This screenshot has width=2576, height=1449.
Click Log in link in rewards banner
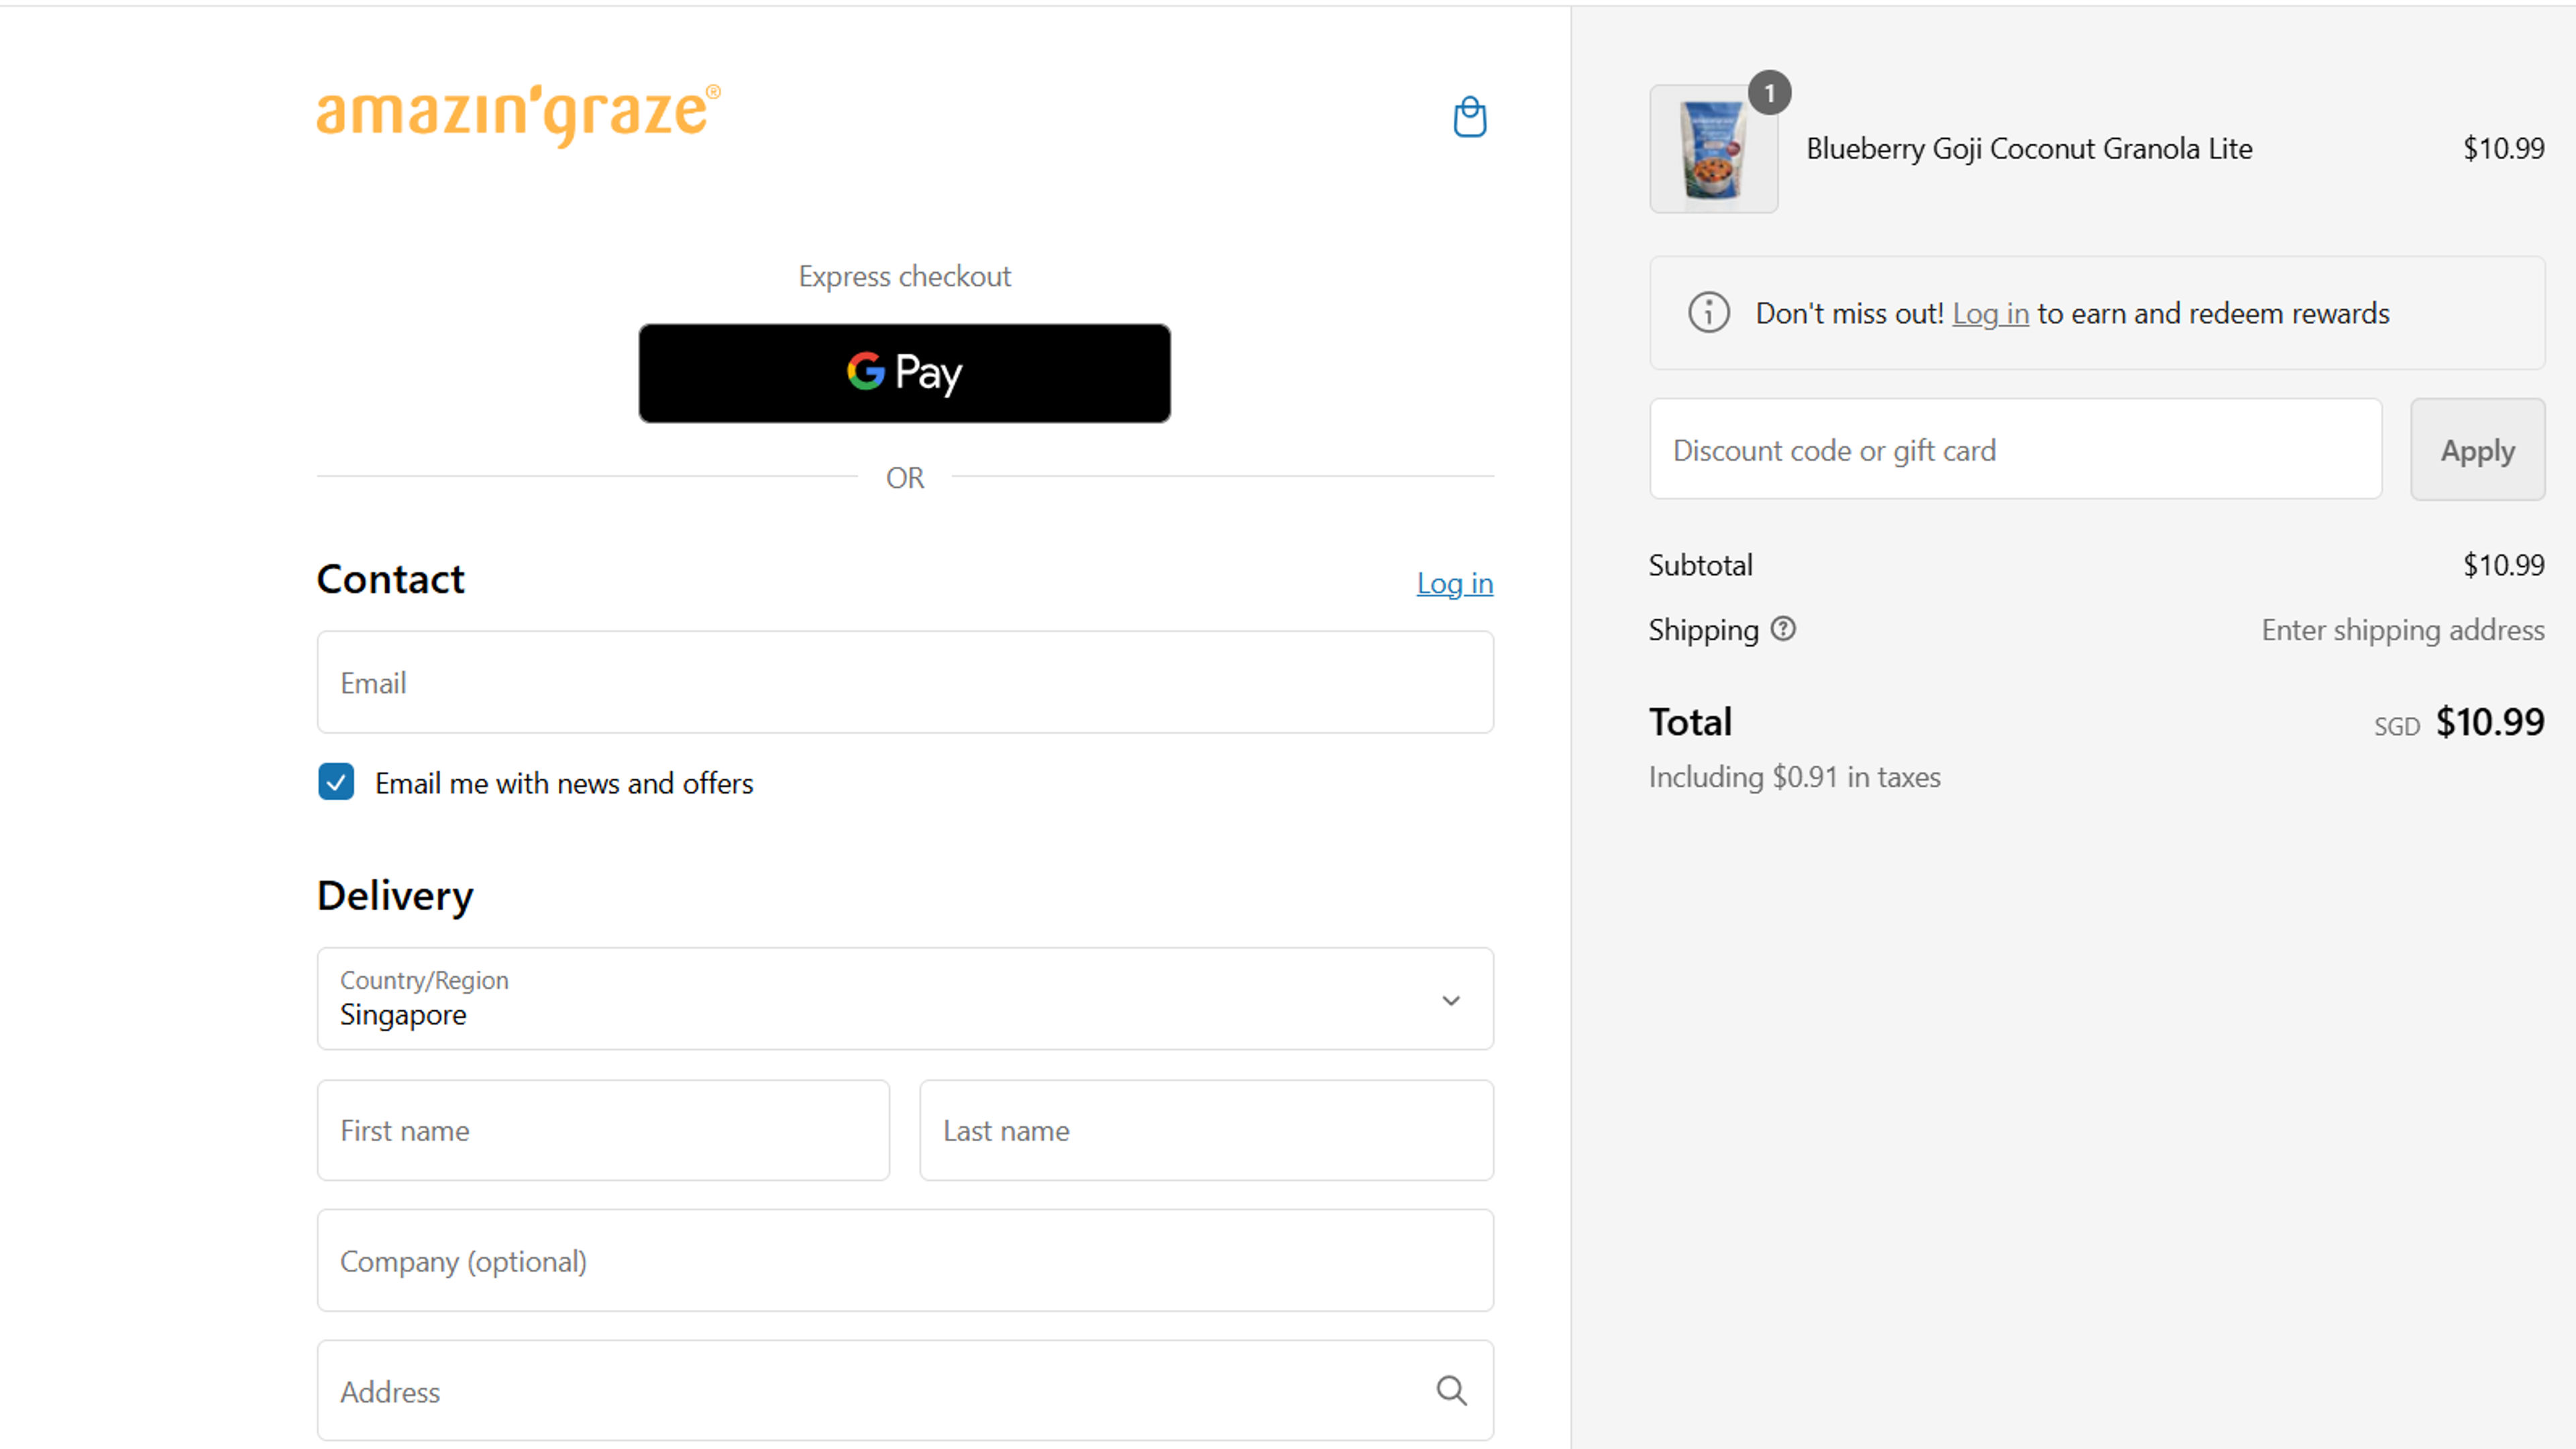point(1990,314)
